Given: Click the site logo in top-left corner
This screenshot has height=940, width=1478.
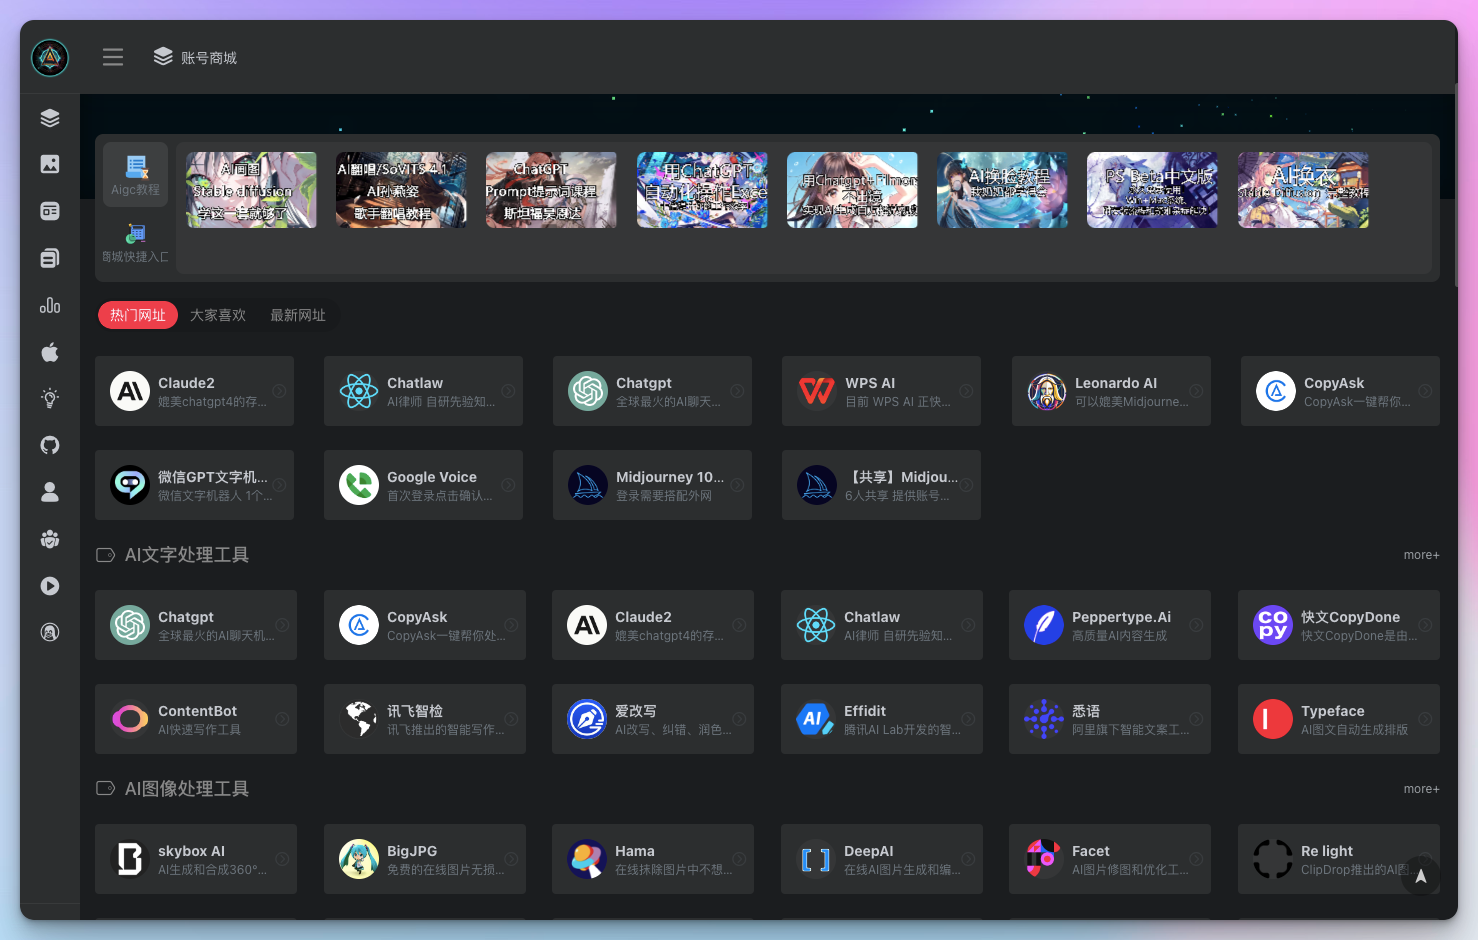Looking at the screenshot, I should pyautogui.click(x=50, y=58).
